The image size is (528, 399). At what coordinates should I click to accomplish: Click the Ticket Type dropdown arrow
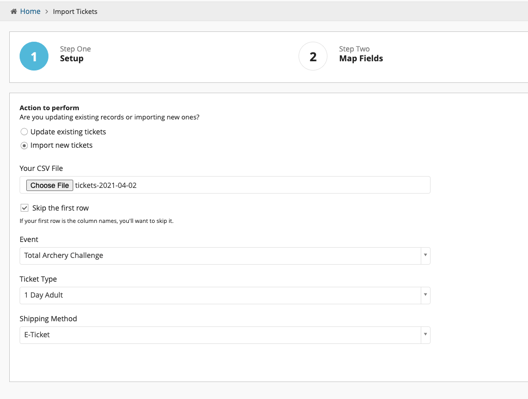[x=425, y=295]
